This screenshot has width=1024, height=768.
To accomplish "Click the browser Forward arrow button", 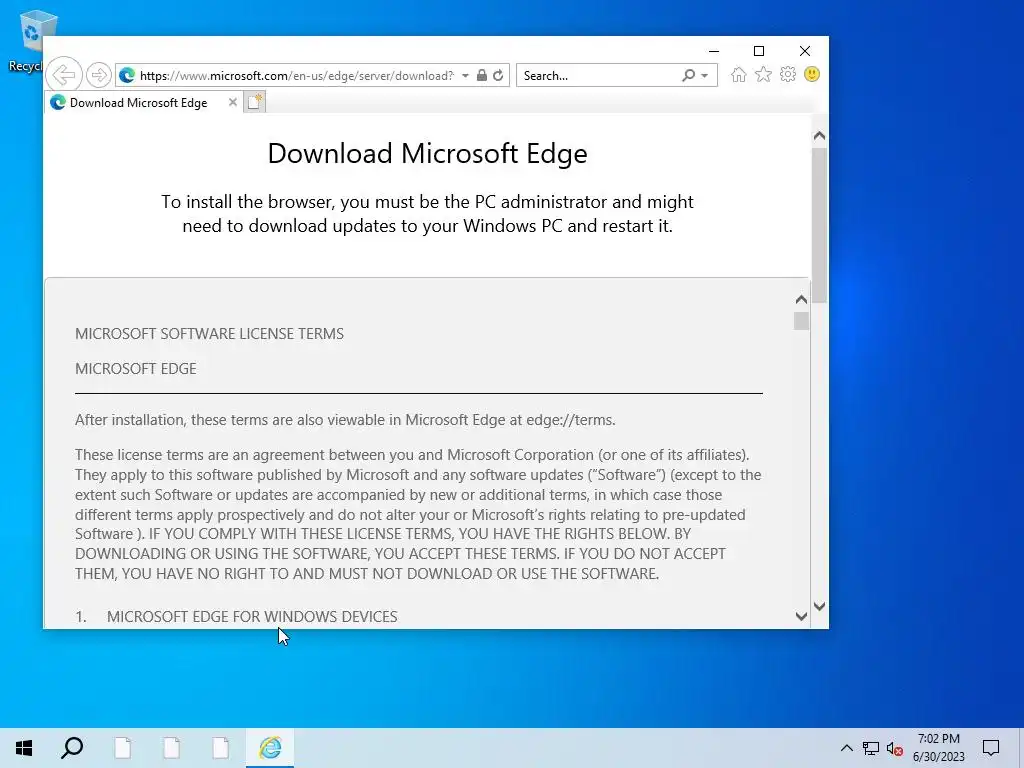I will (99, 75).
